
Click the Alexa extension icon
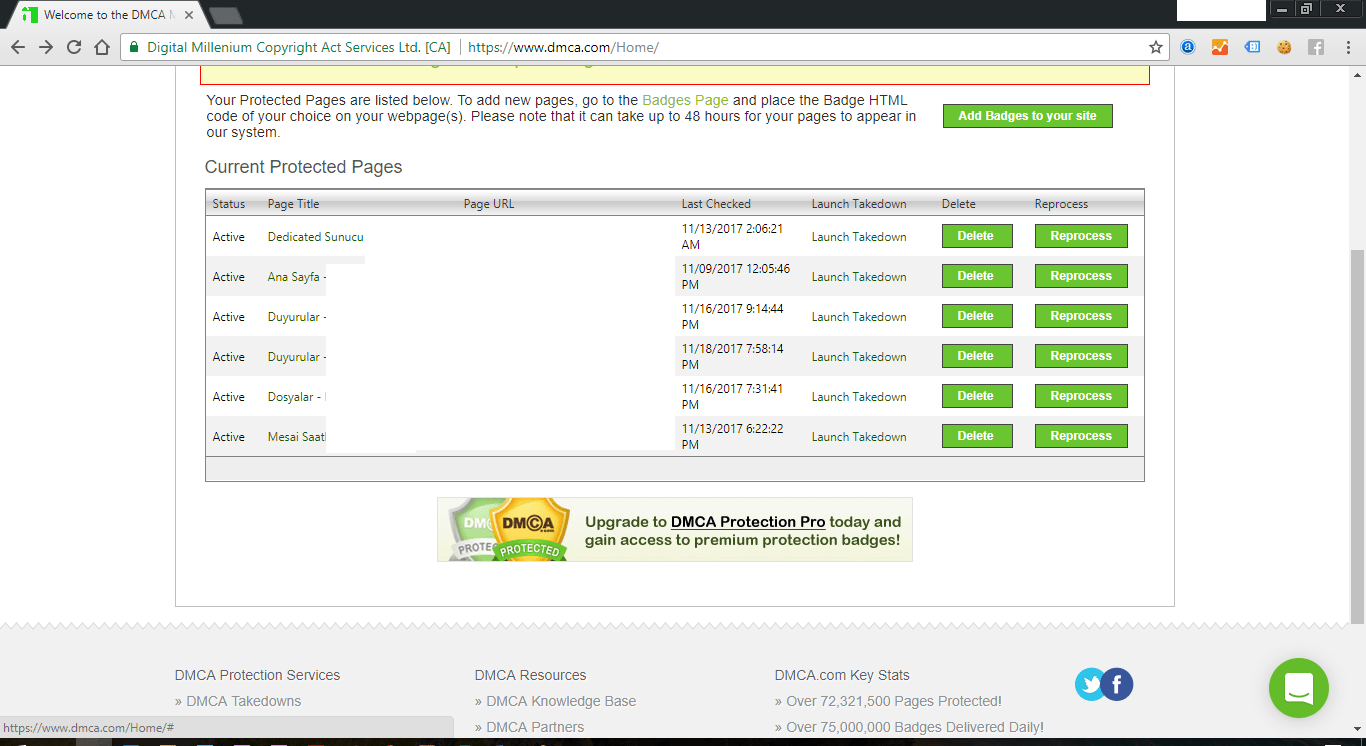click(1187, 46)
